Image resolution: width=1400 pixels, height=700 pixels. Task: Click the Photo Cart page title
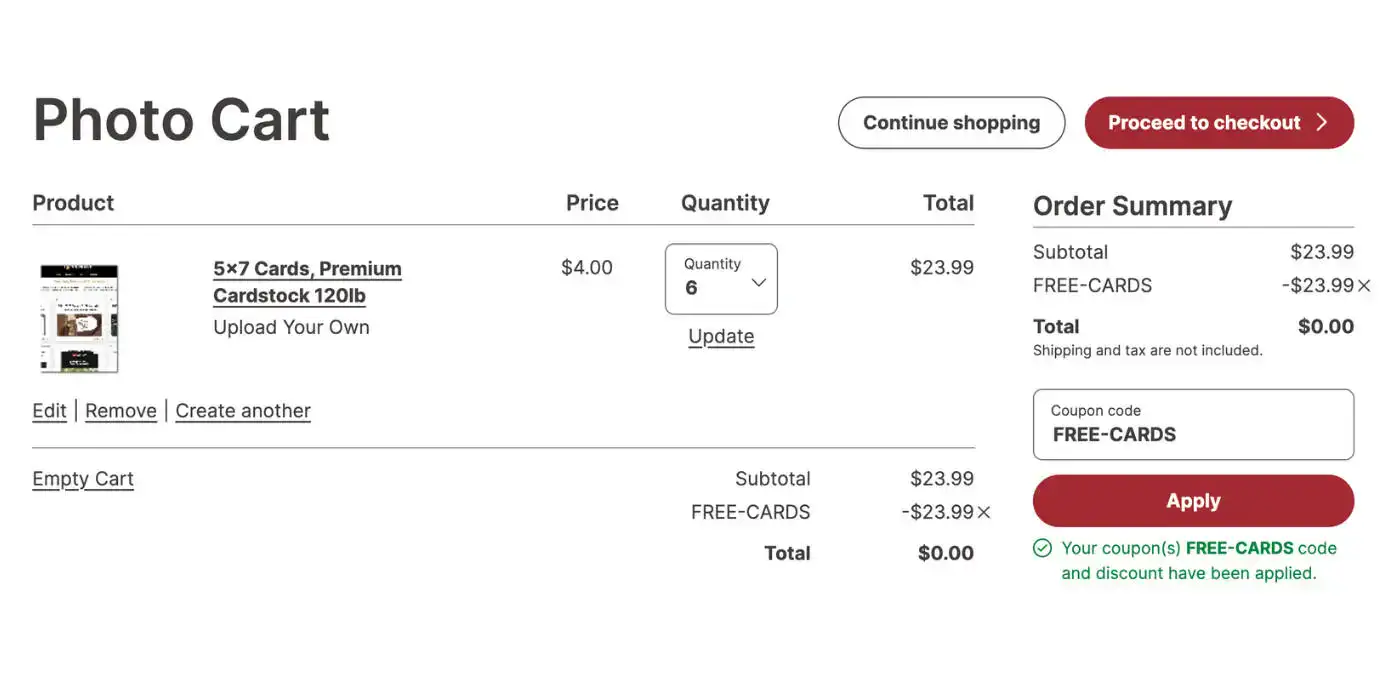pos(181,120)
